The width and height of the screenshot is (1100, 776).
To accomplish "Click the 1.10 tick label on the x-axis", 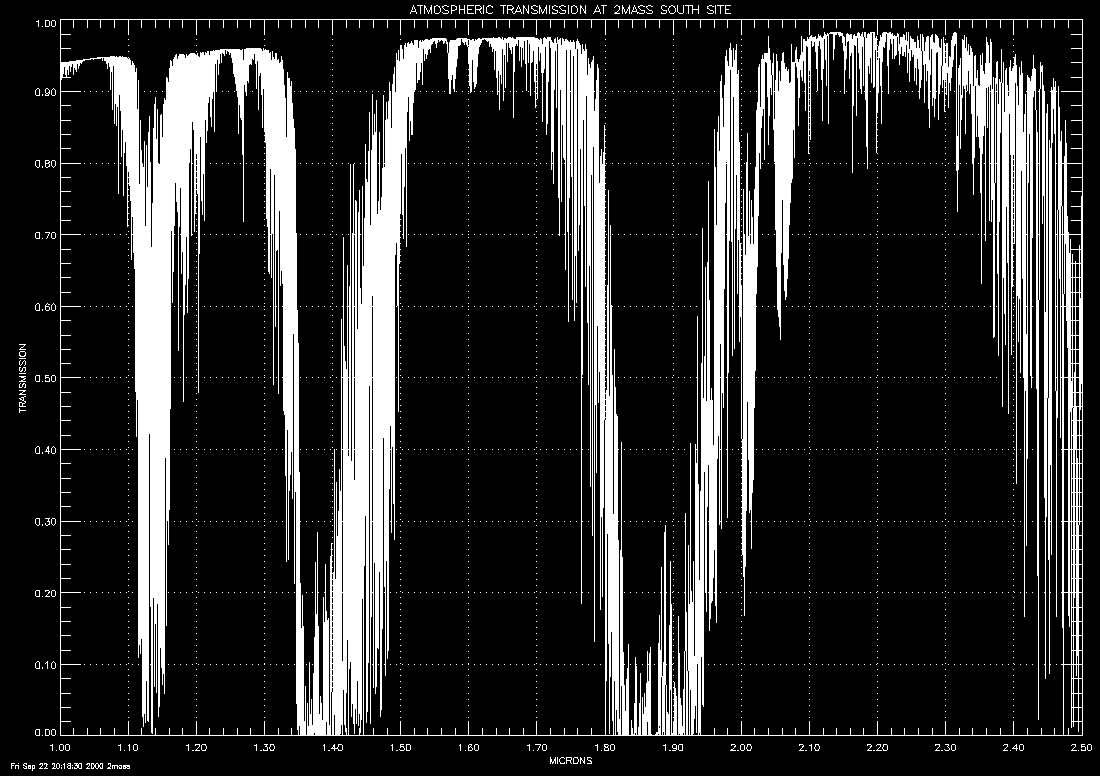I will [x=128, y=747].
